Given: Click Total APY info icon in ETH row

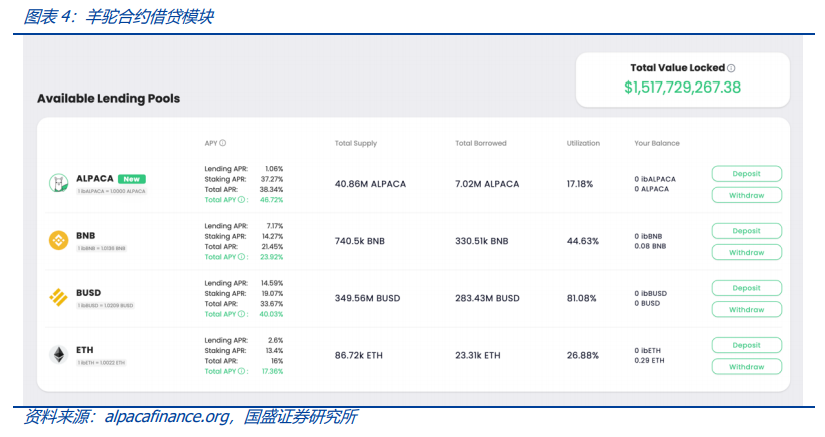Looking at the screenshot, I should (x=241, y=371).
